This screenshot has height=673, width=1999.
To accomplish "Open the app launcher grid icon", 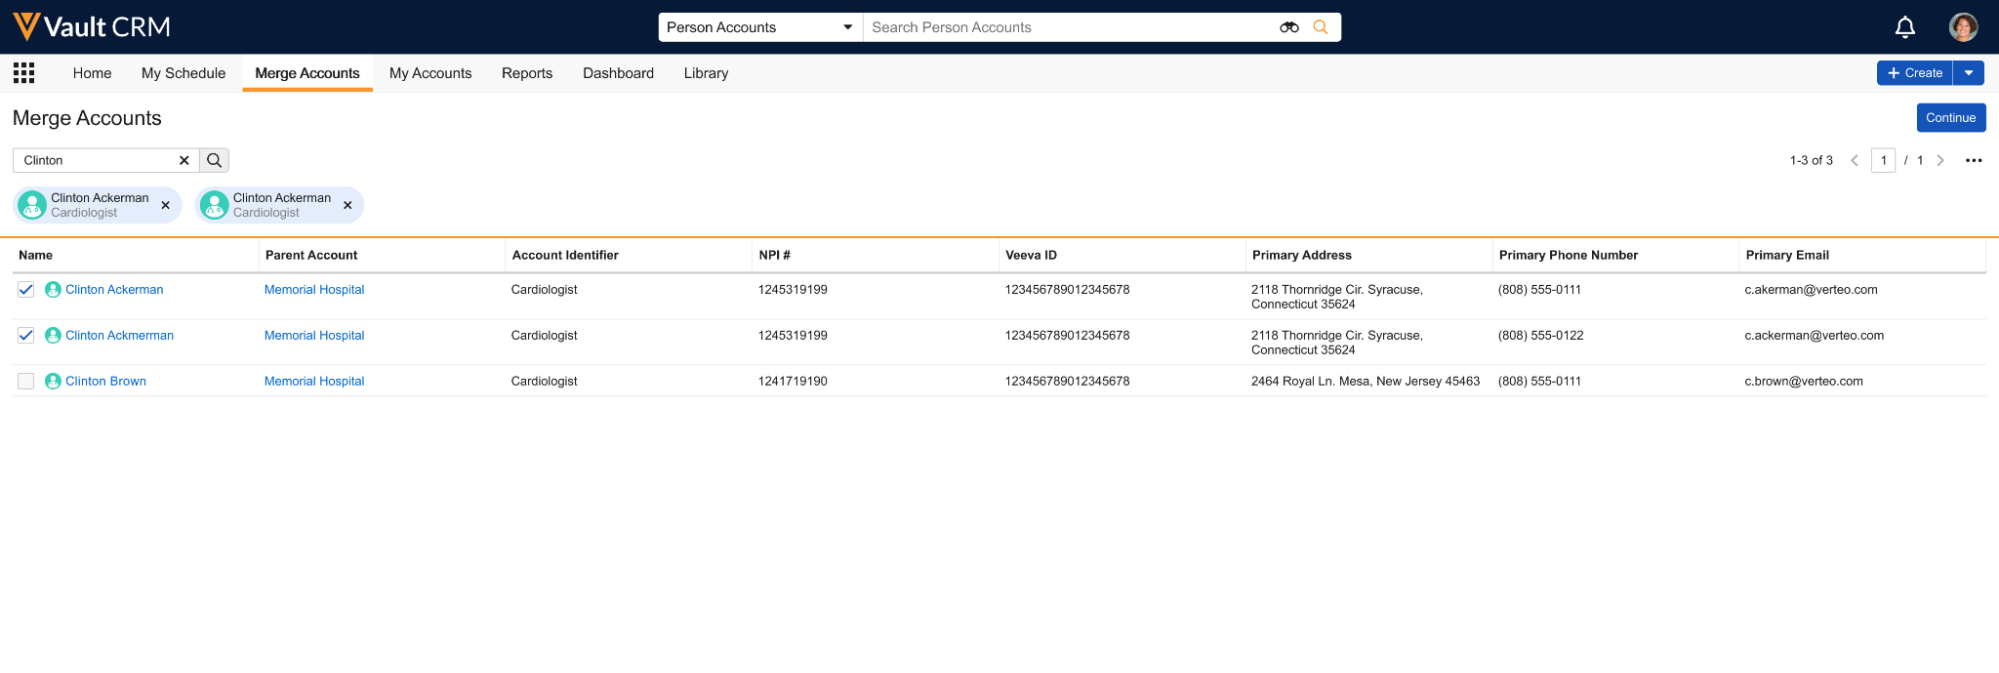I will click(24, 73).
